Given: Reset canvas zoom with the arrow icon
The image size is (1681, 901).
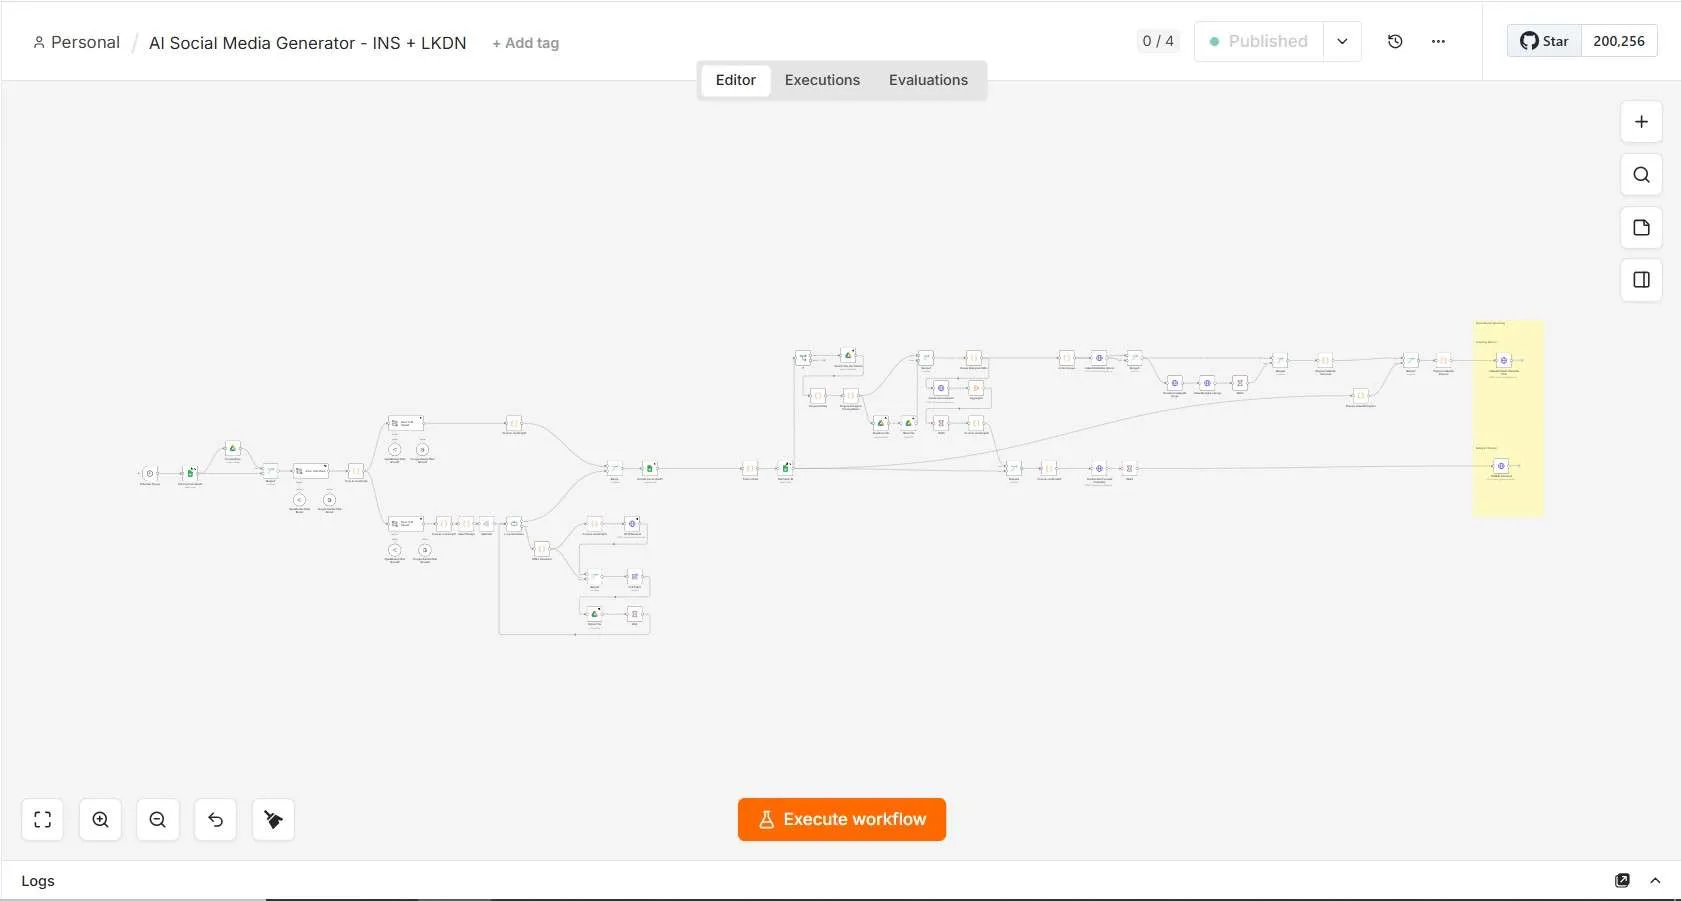Looking at the screenshot, I should click(216, 820).
